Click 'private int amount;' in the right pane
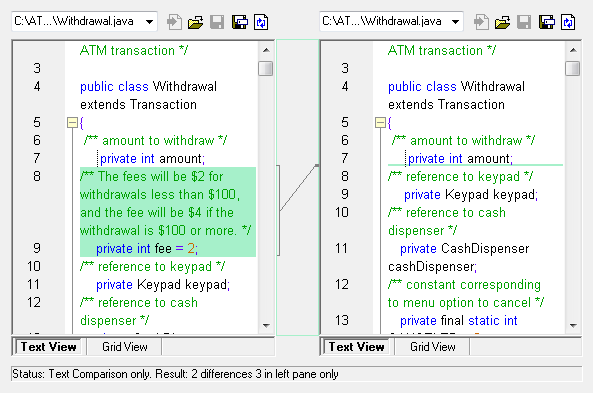This screenshot has height=393, width=593. (x=460, y=158)
